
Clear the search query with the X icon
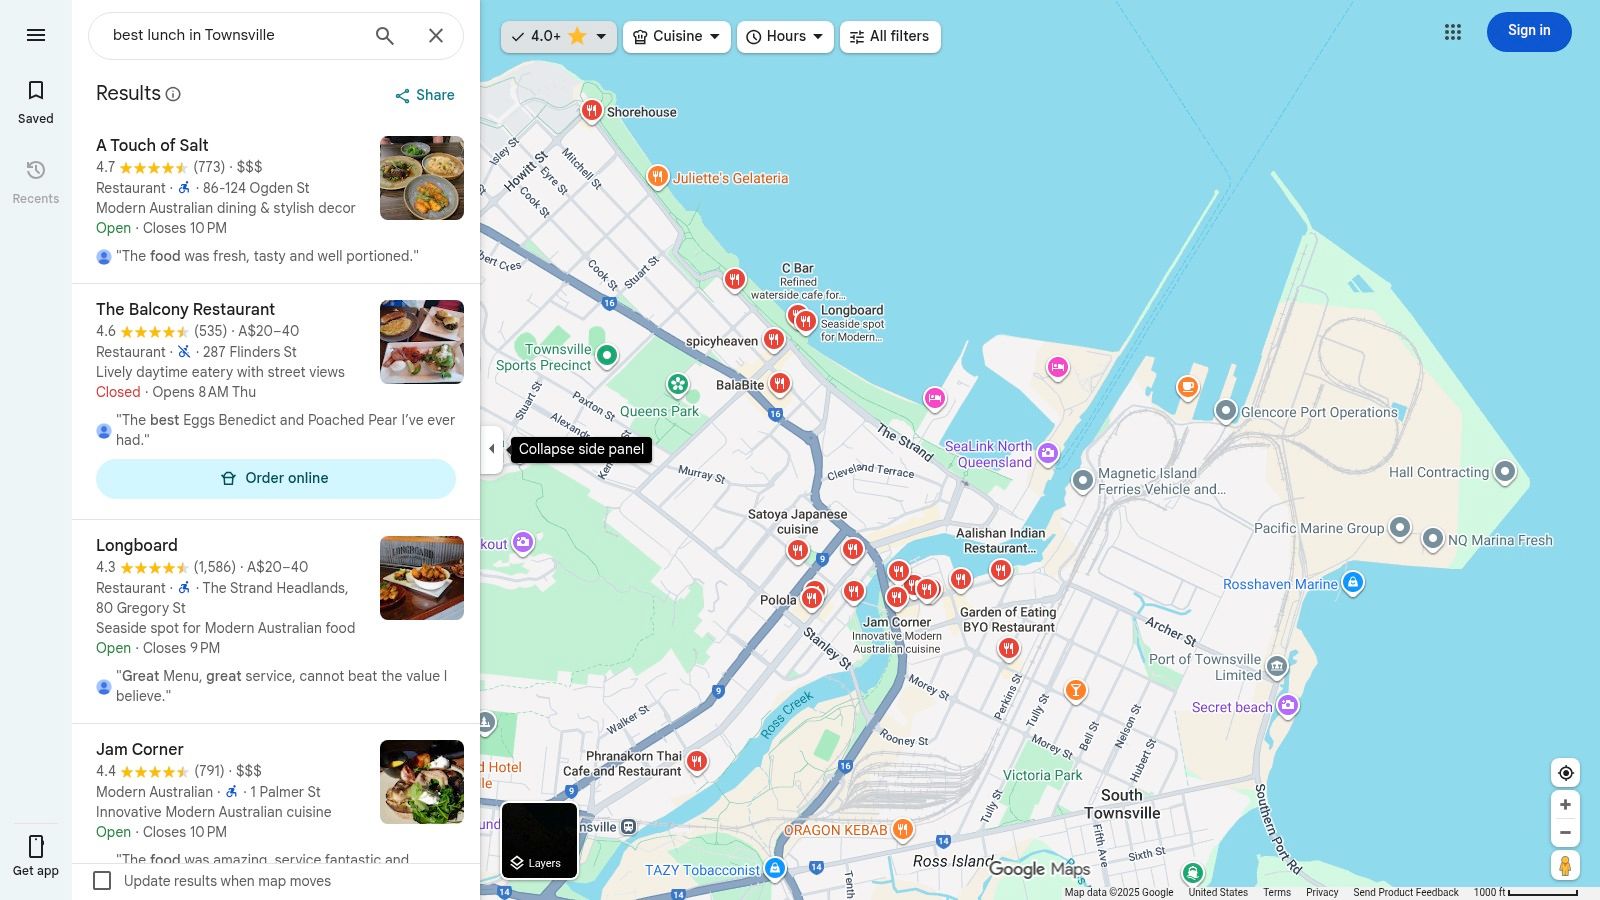[x=436, y=35]
